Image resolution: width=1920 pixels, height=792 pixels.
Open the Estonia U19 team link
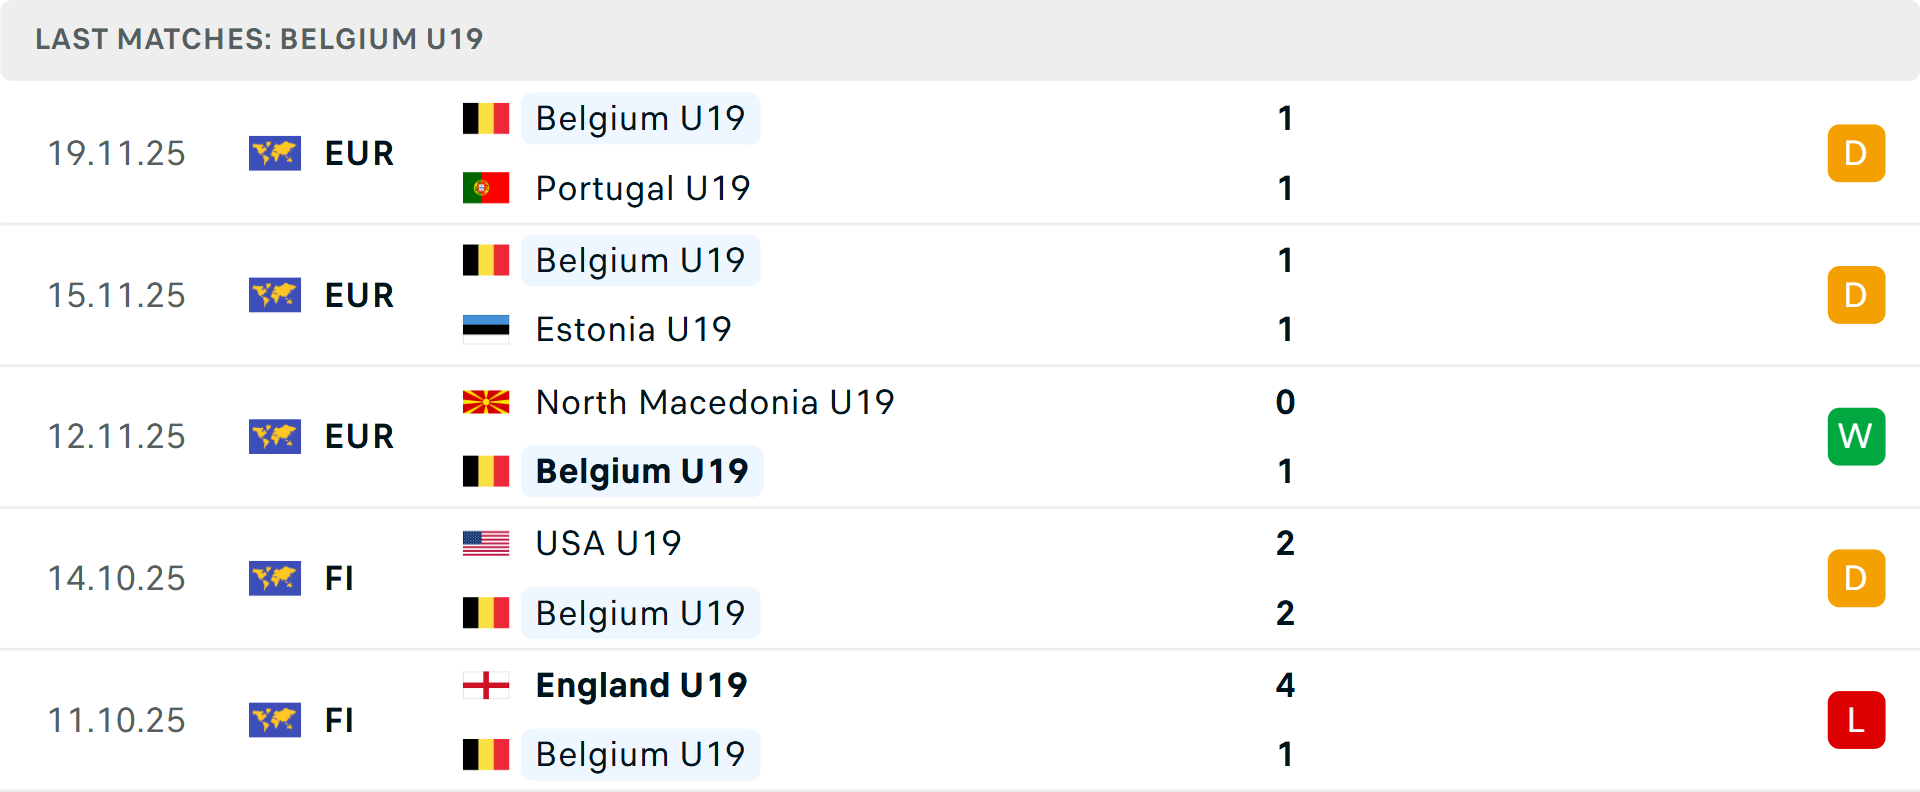click(x=634, y=329)
